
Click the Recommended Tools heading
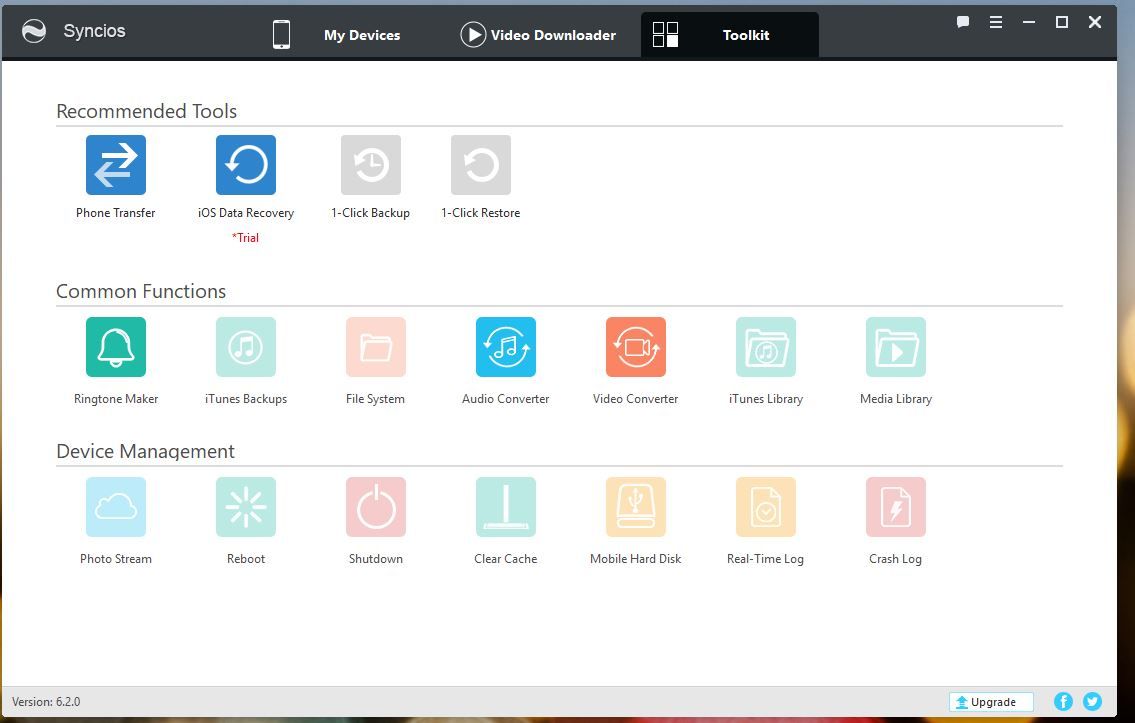tap(146, 111)
